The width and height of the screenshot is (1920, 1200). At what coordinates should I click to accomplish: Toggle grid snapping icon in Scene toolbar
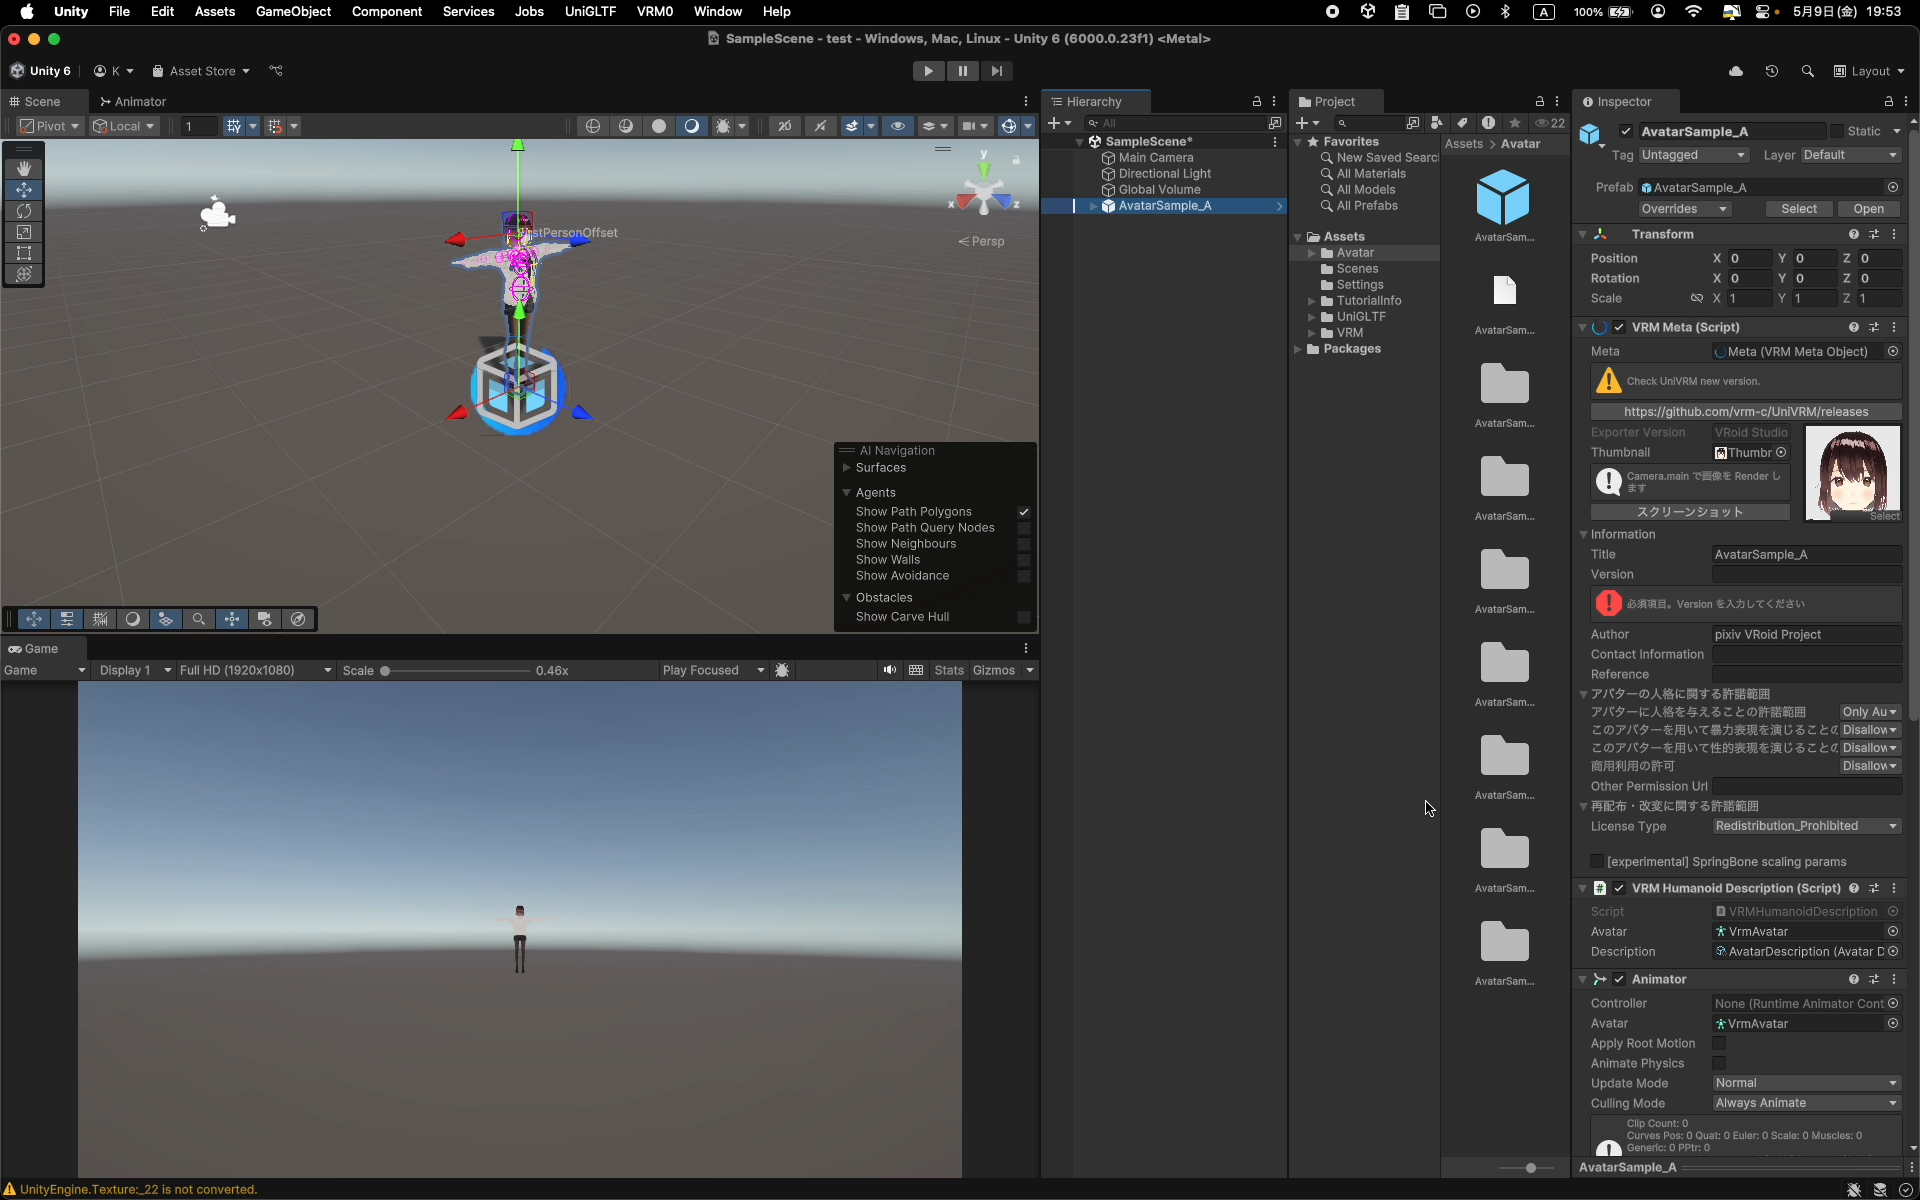(x=234, y=126)
